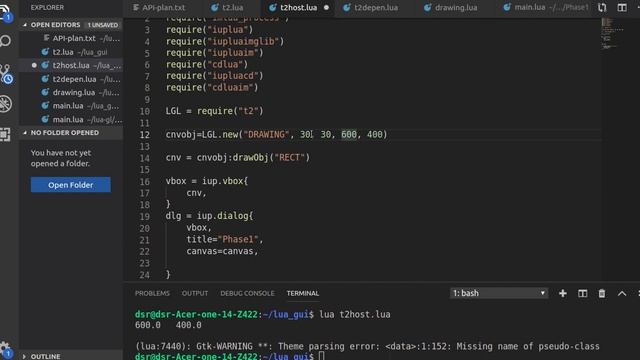The height and width of the screenshot is (360, 640).
Task: Kill the terminal with trash icon
Action: pyautogui.click(x=602, y=293)
